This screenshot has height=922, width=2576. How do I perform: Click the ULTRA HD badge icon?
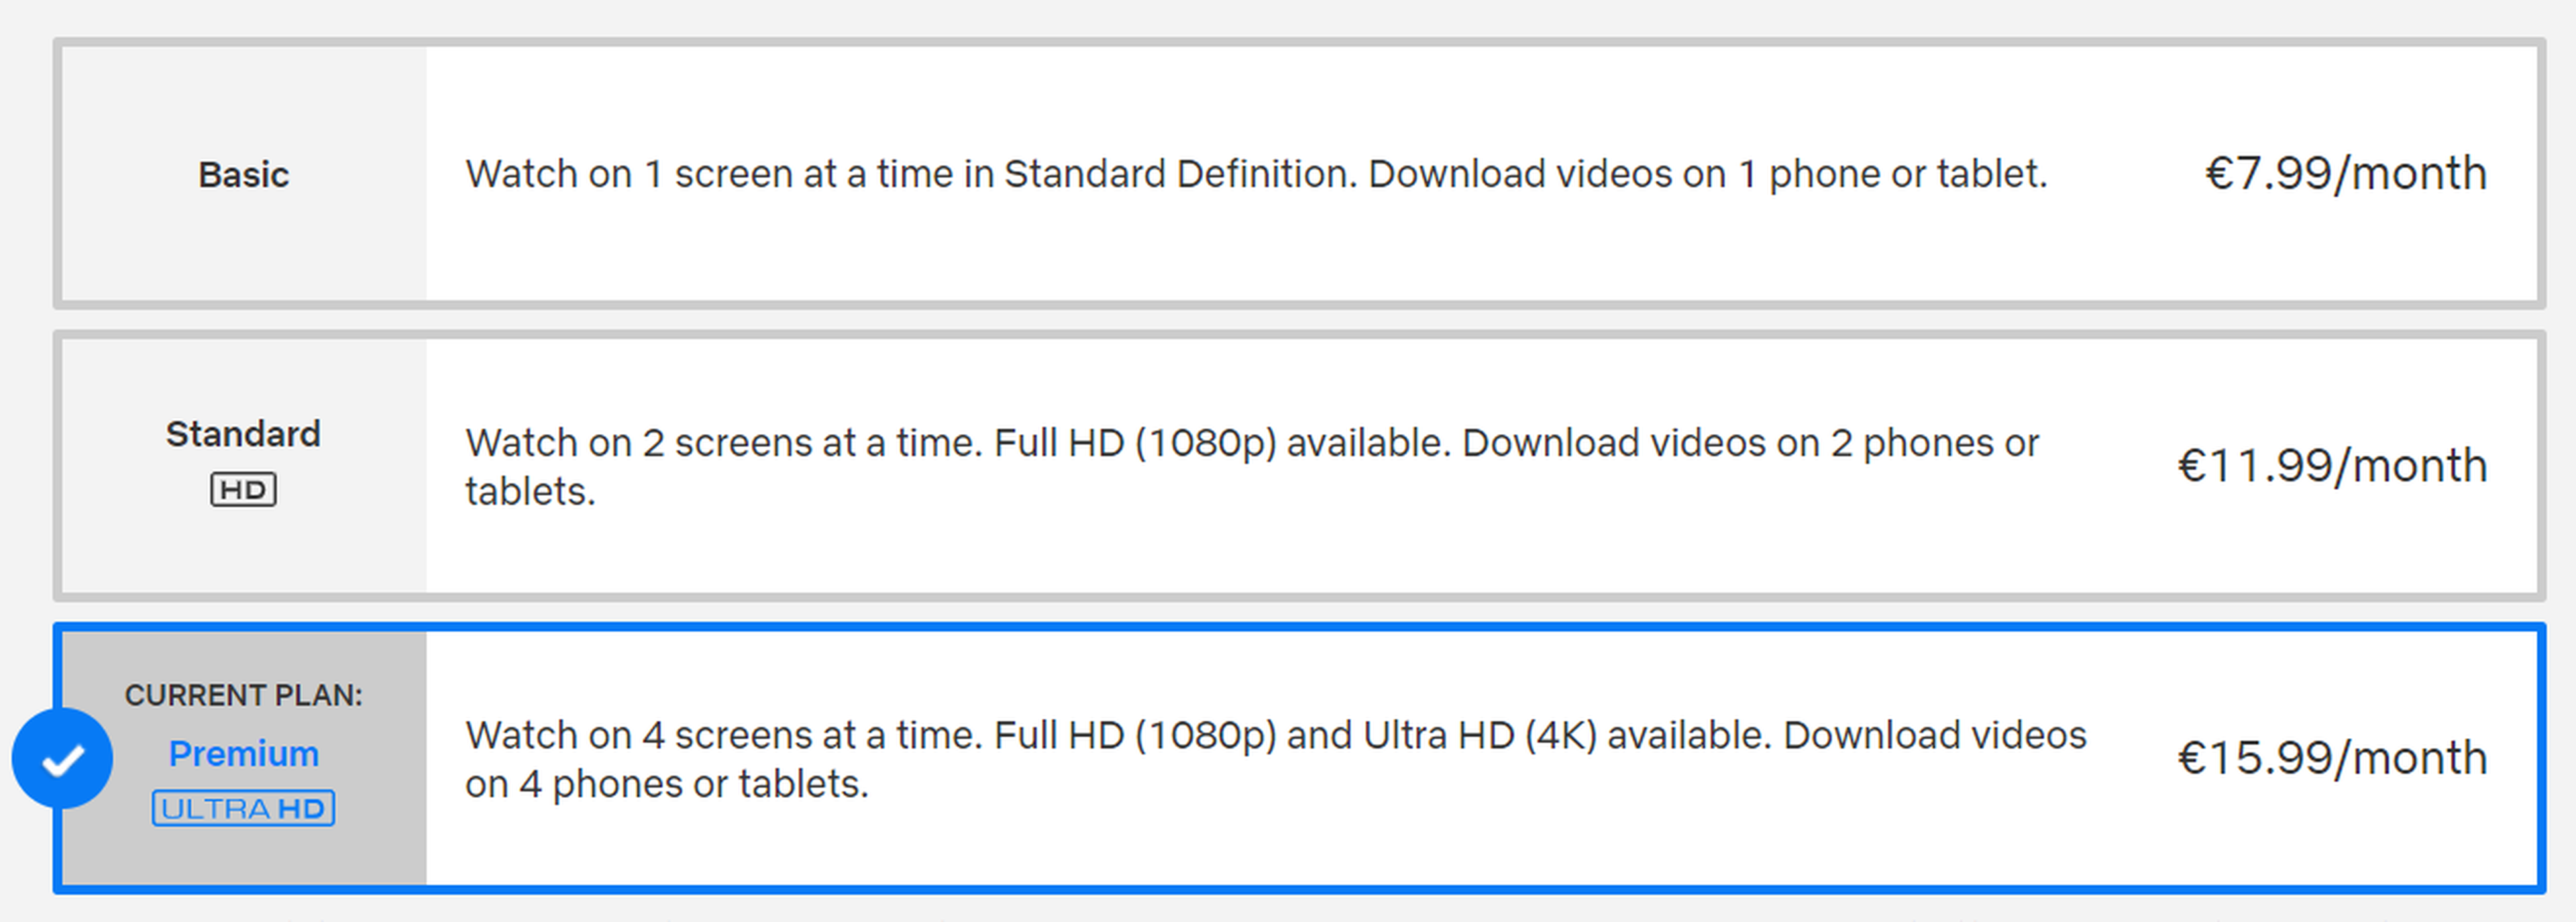click(243, 808)
